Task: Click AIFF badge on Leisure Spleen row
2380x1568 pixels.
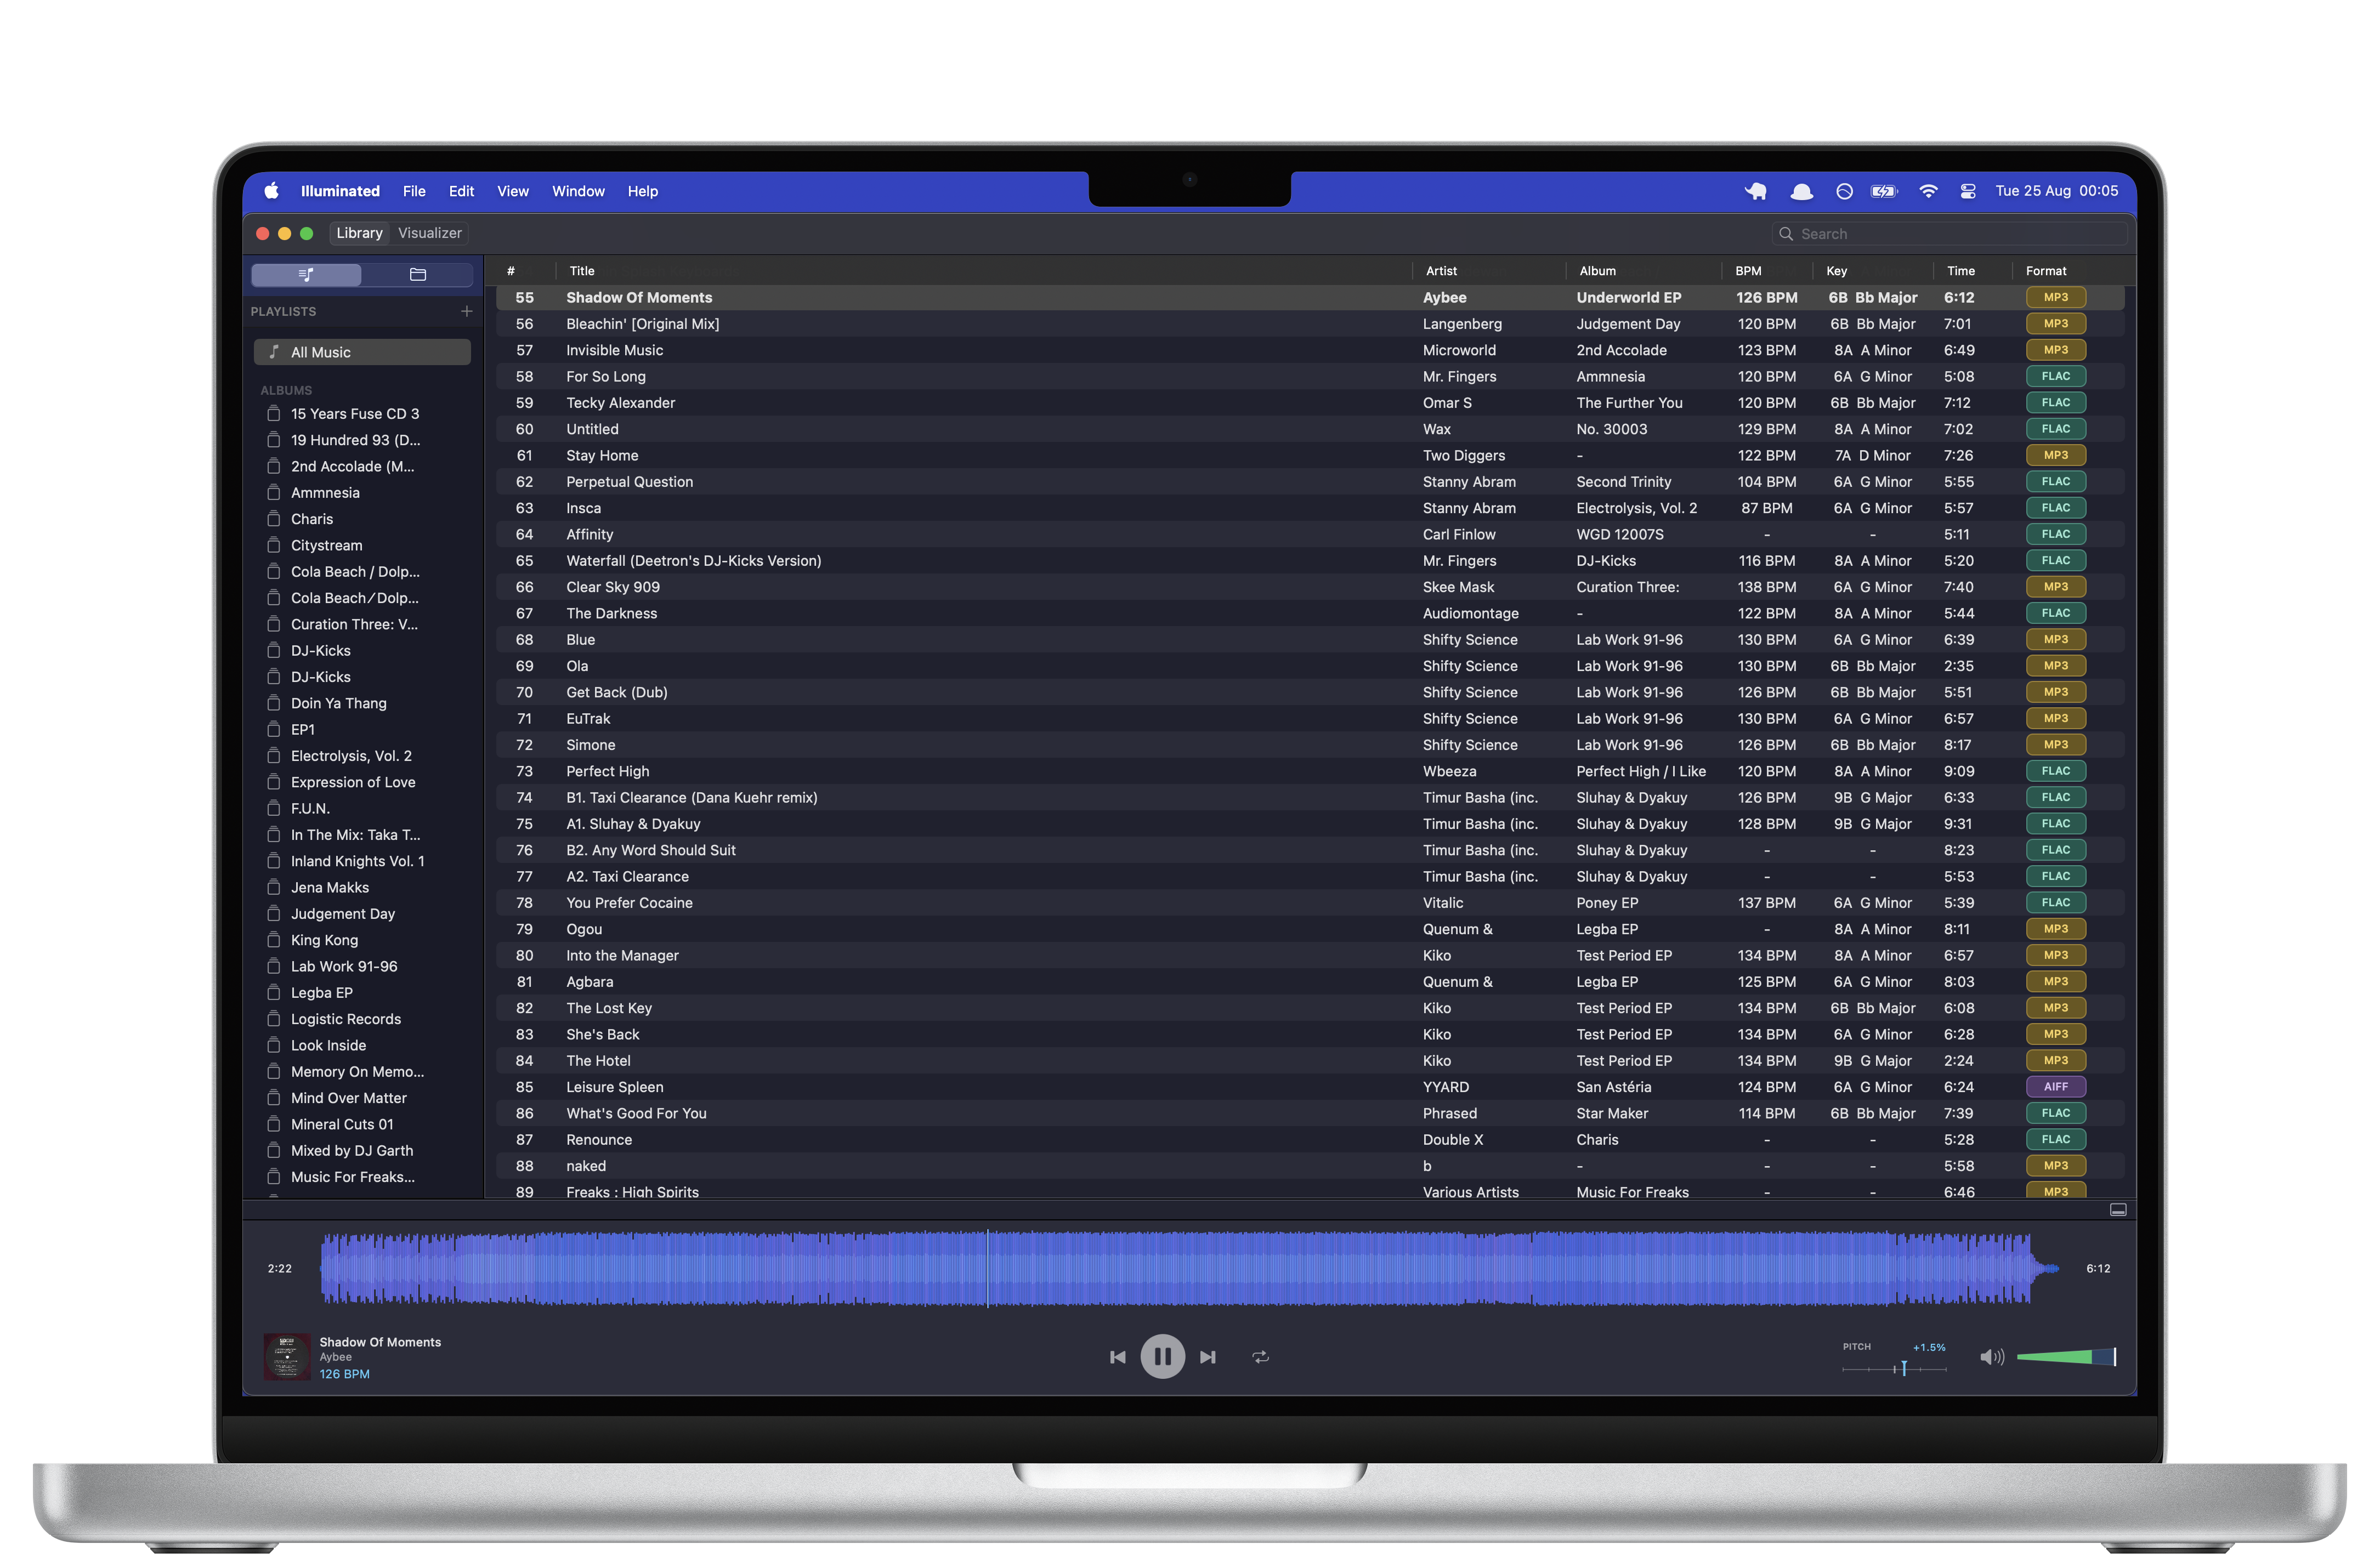Action: coord(2055,1087)
